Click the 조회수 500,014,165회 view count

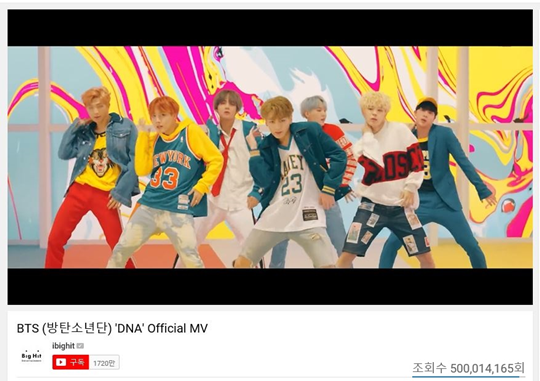coord(468,368)
